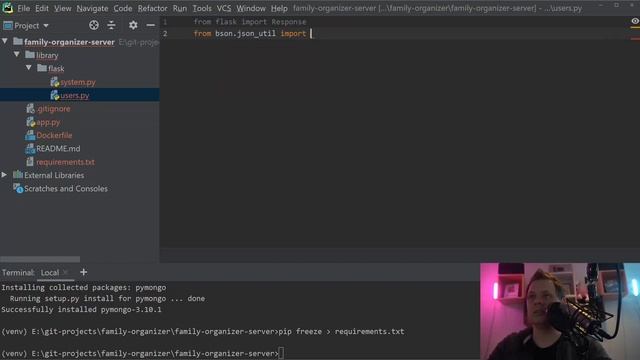Place cursor on line 2 of code
The image size is (640, 360).
point(311,33)
